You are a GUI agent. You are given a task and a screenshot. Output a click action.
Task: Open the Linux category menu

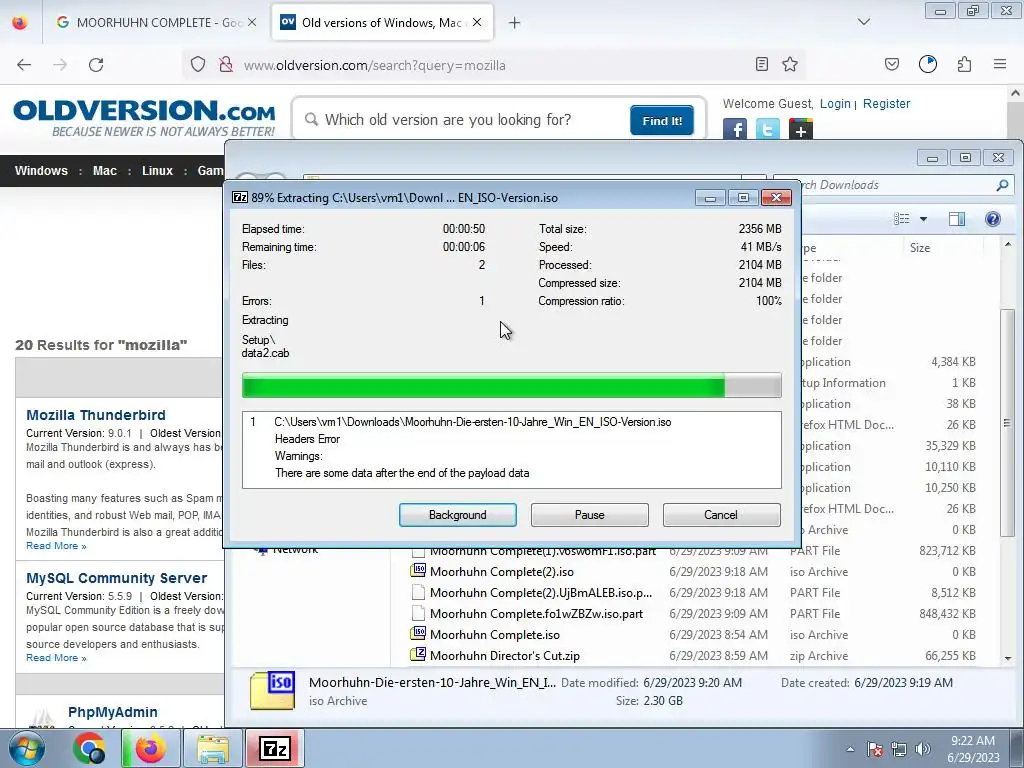coord(157,170)
